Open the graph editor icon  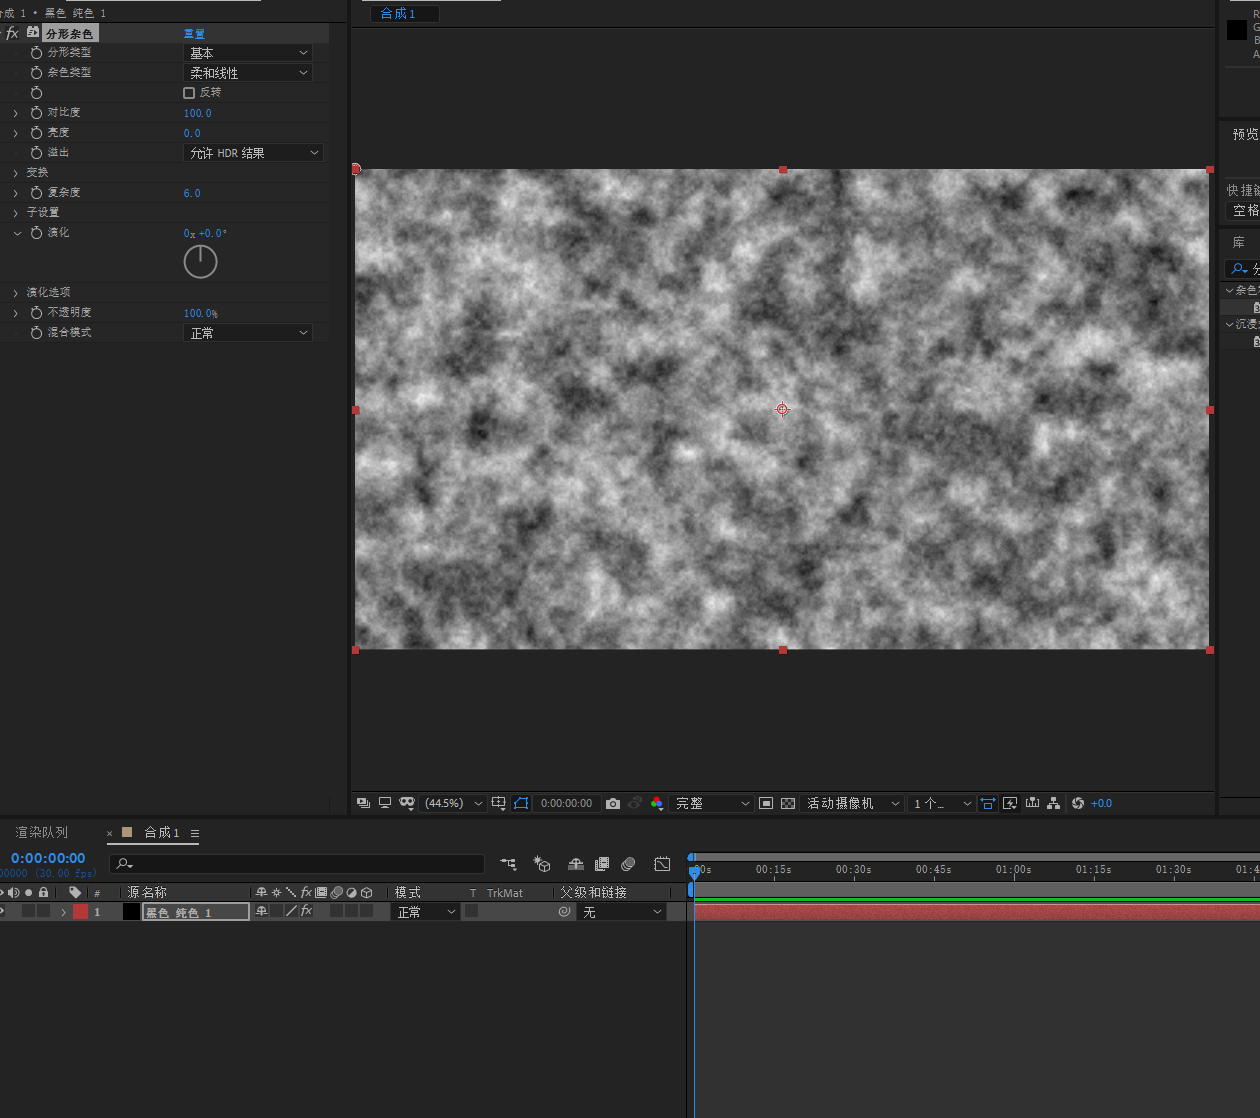(x=662, y=864)
